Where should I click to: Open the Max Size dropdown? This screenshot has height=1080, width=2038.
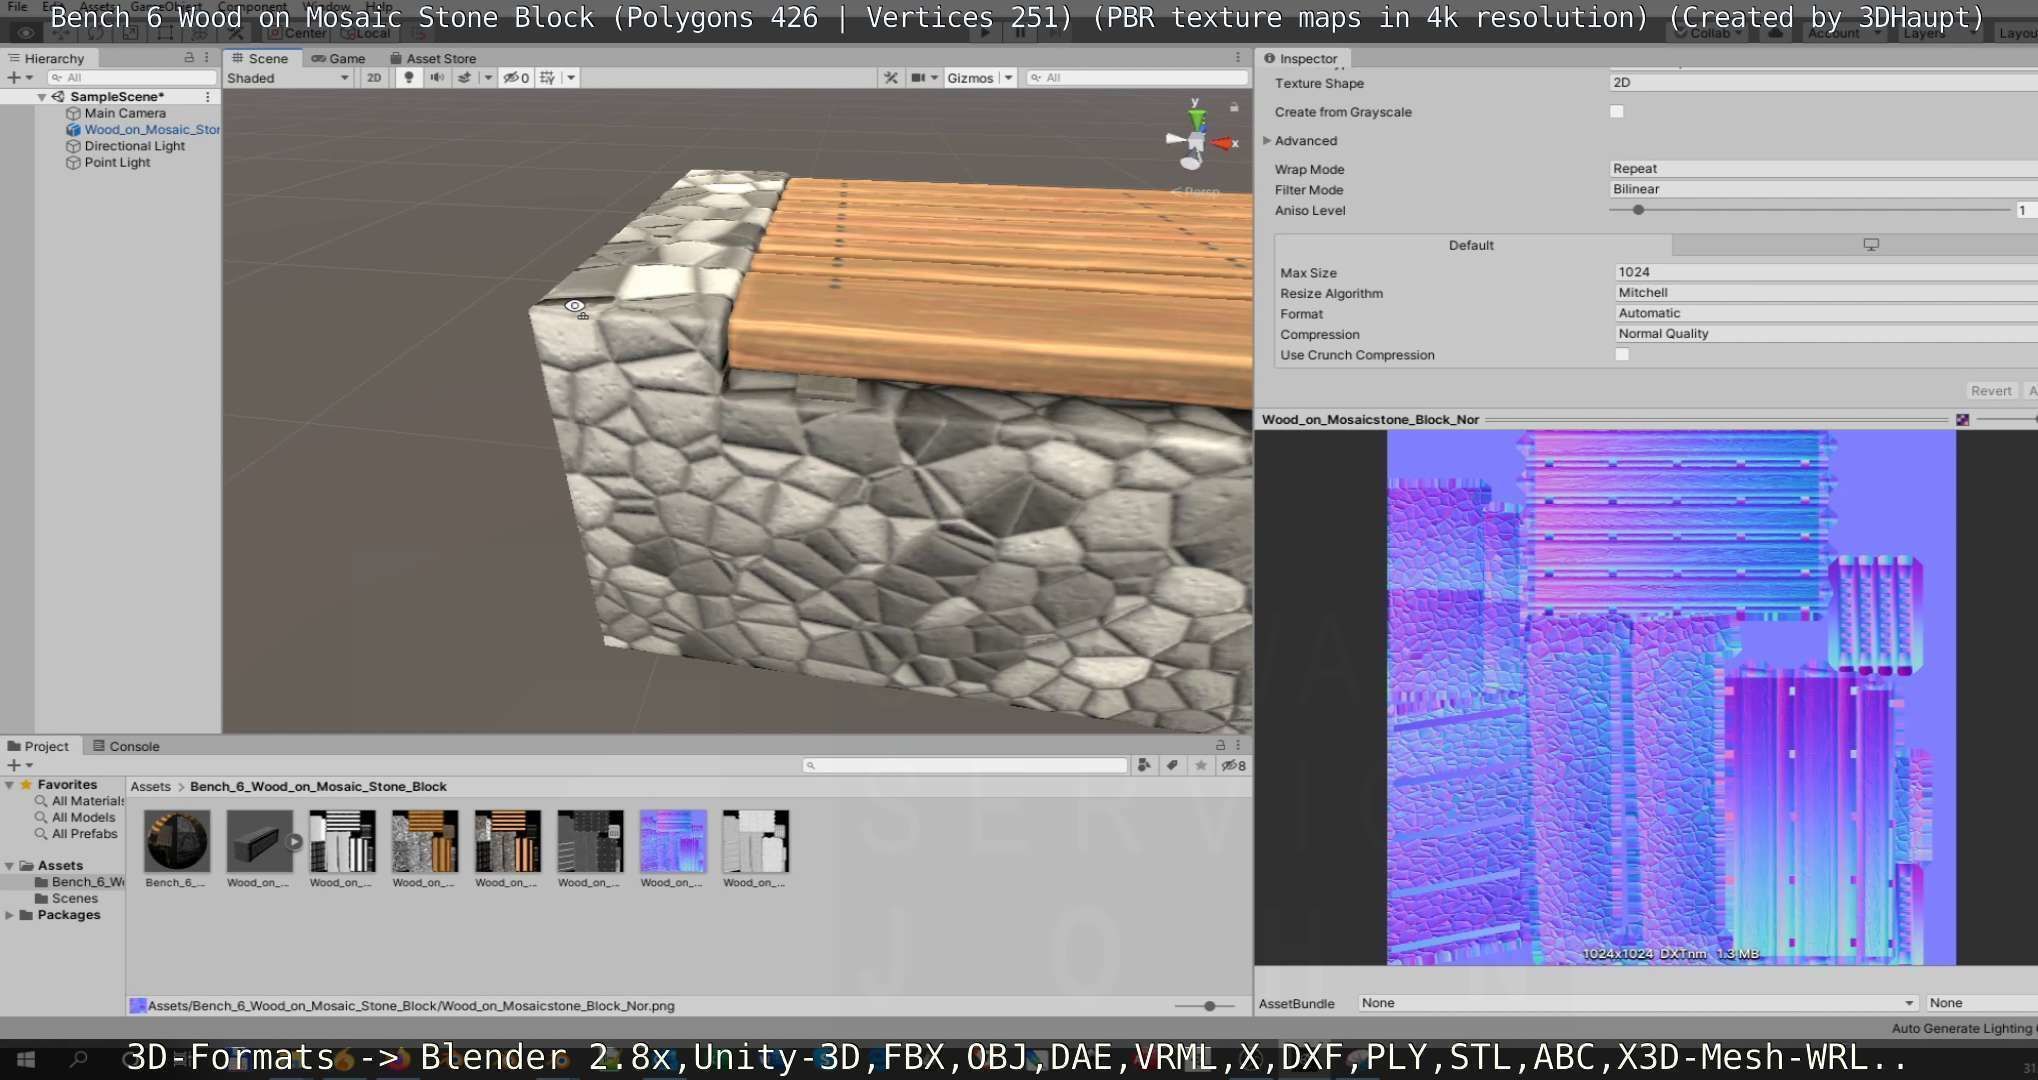pyautogui.click(x=1826, y=272)
